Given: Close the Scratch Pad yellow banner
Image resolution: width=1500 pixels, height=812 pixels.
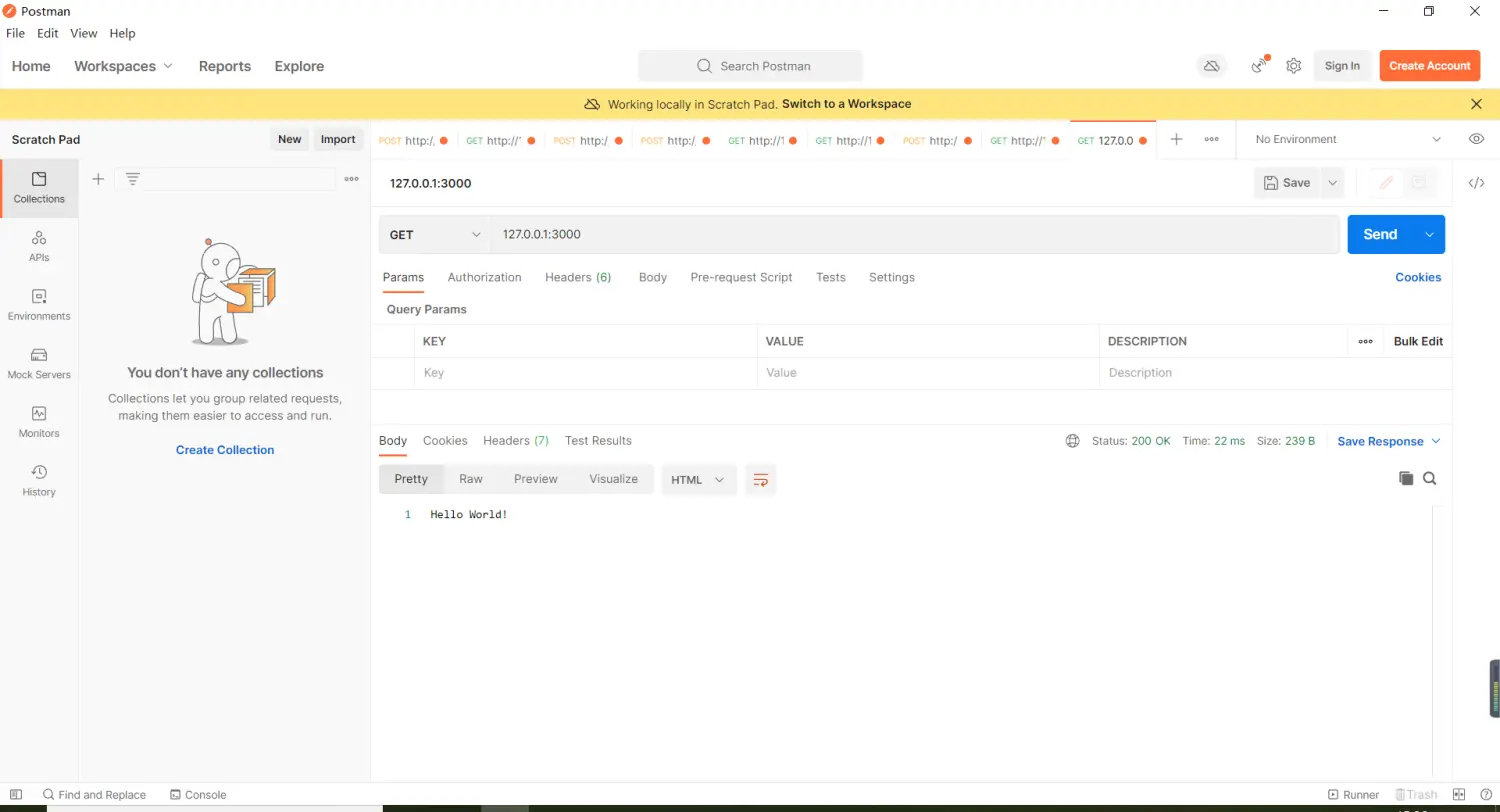Looking at the screenshot, I should click(1476, 104).
